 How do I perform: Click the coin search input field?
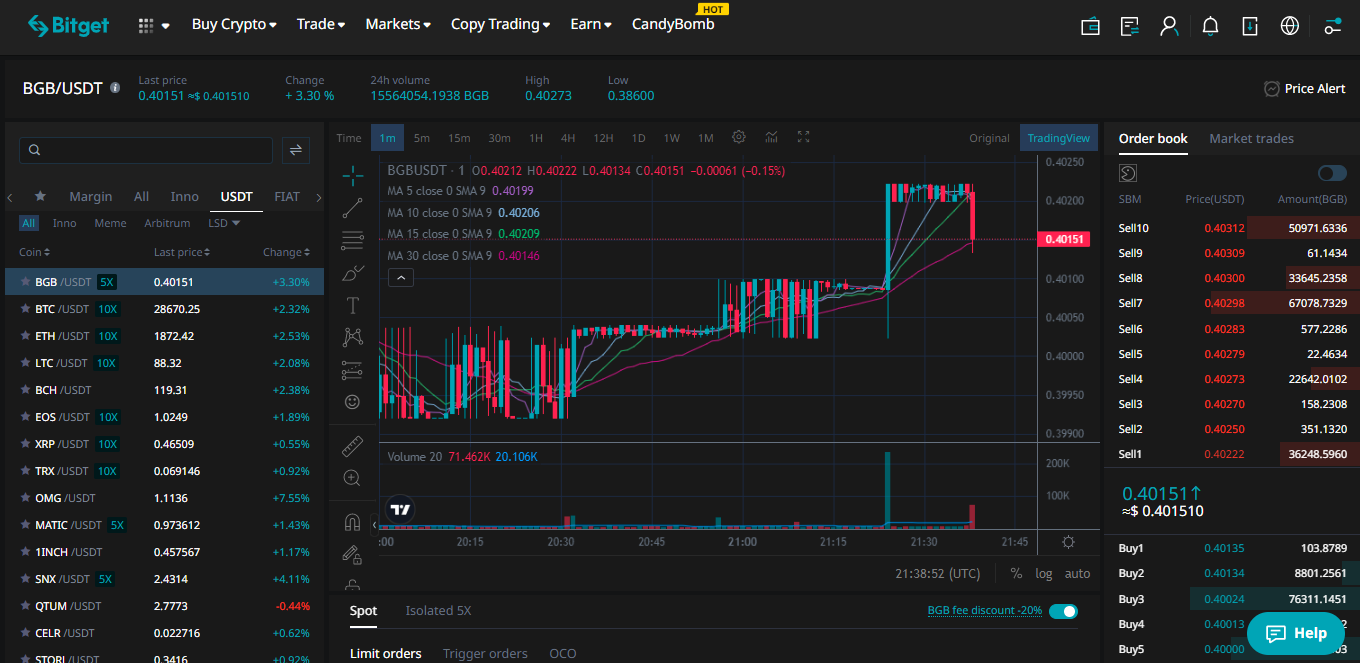(146, 150)
